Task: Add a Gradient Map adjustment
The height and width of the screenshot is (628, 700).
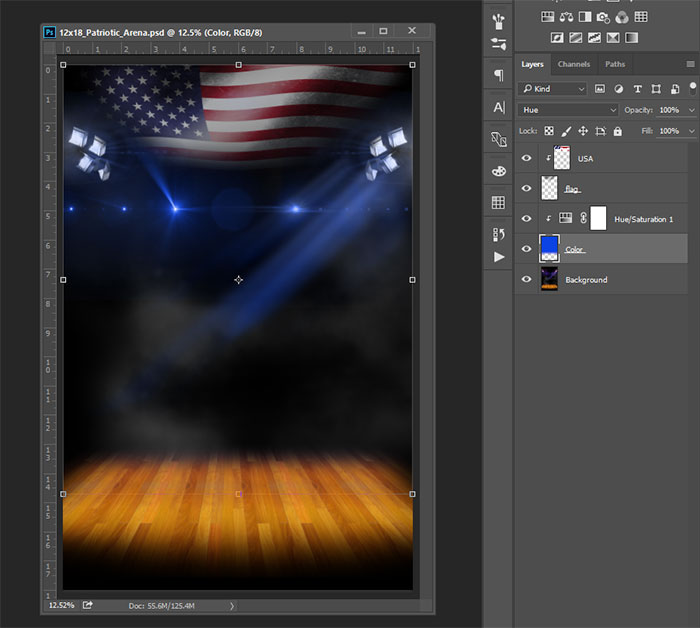Action: (x=631, y=38)
